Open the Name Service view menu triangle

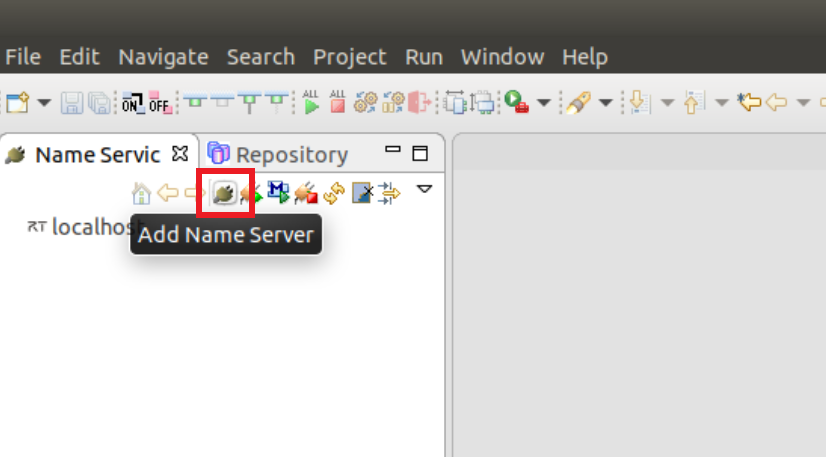pos(424,189)
